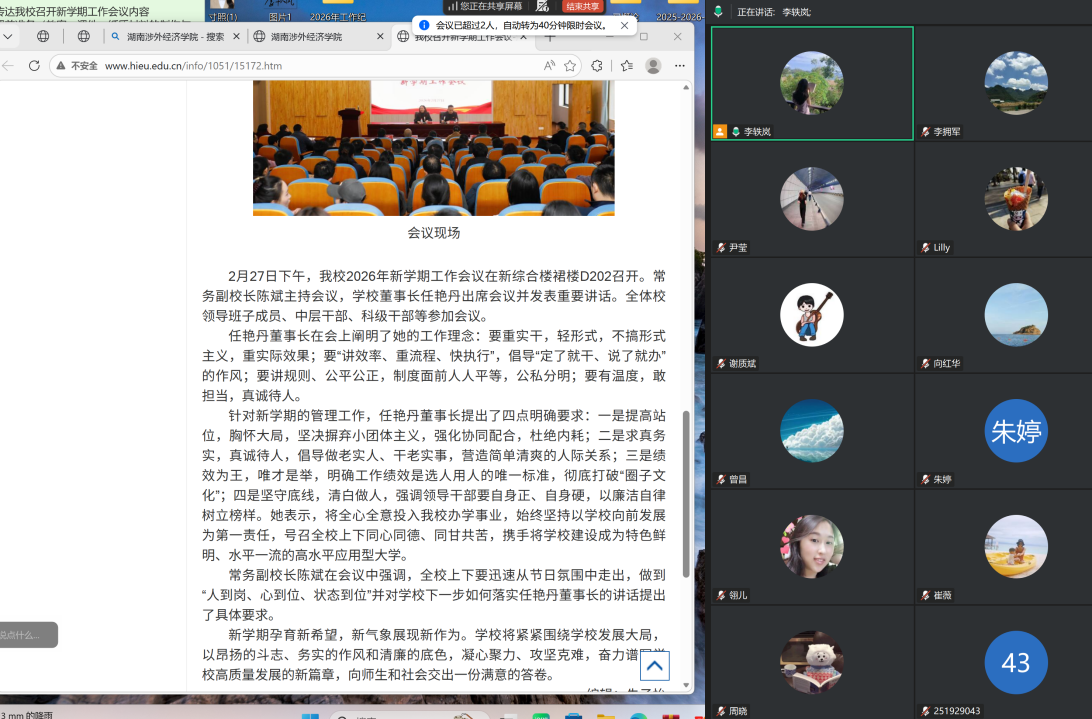Open the browser extensions puzzle icon
The width and height of the screenshot is (1092, 719).
coord(597,66)
